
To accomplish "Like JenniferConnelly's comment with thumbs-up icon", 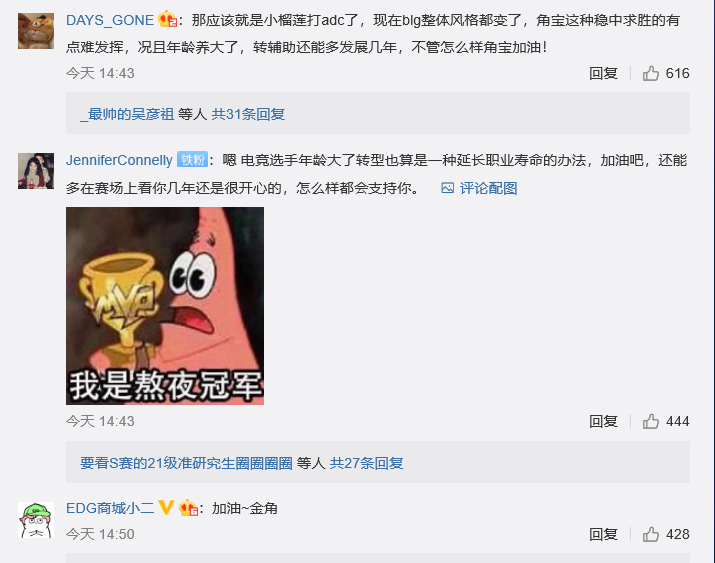I will click(x=650, y=421).
